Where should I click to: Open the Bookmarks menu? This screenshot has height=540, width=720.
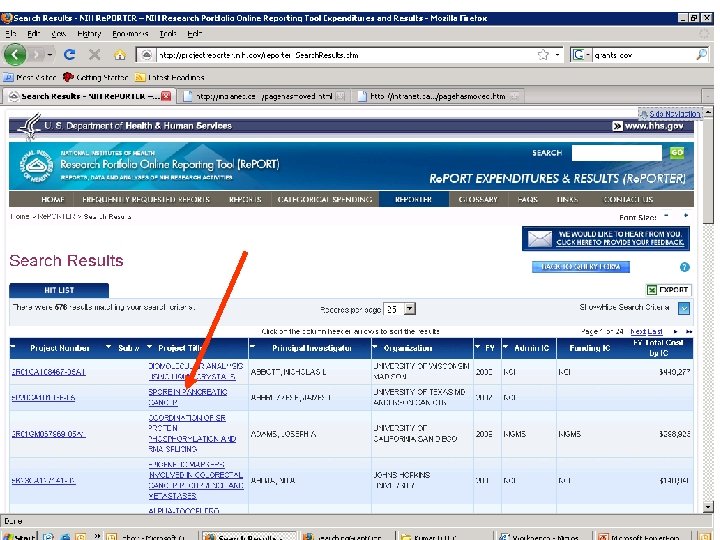[x=130, y=34]
